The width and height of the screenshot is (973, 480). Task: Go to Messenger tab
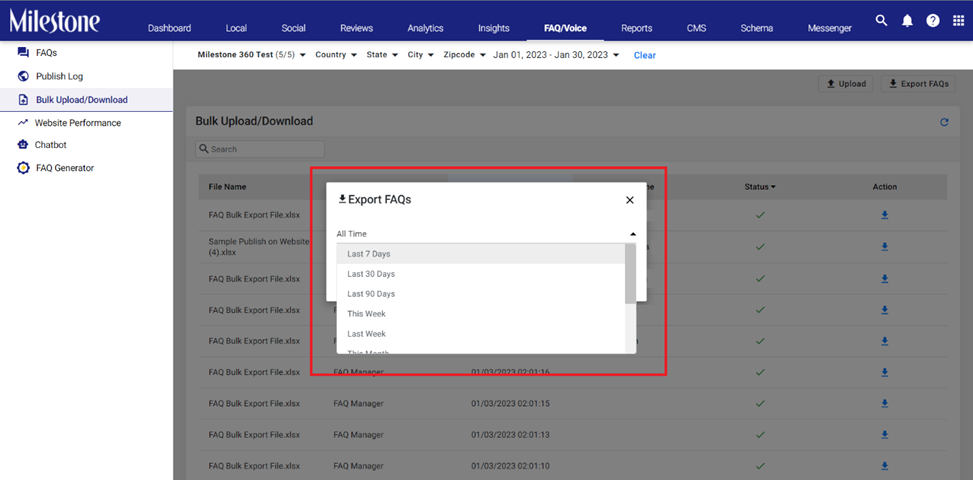coord(830,28)
